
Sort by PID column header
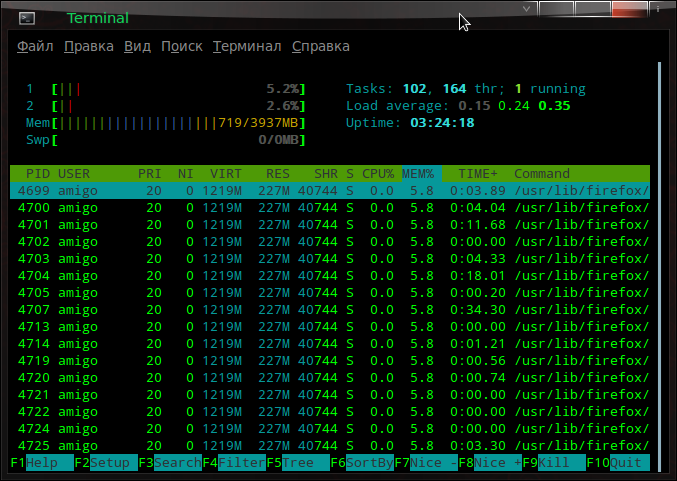point(38,174)
